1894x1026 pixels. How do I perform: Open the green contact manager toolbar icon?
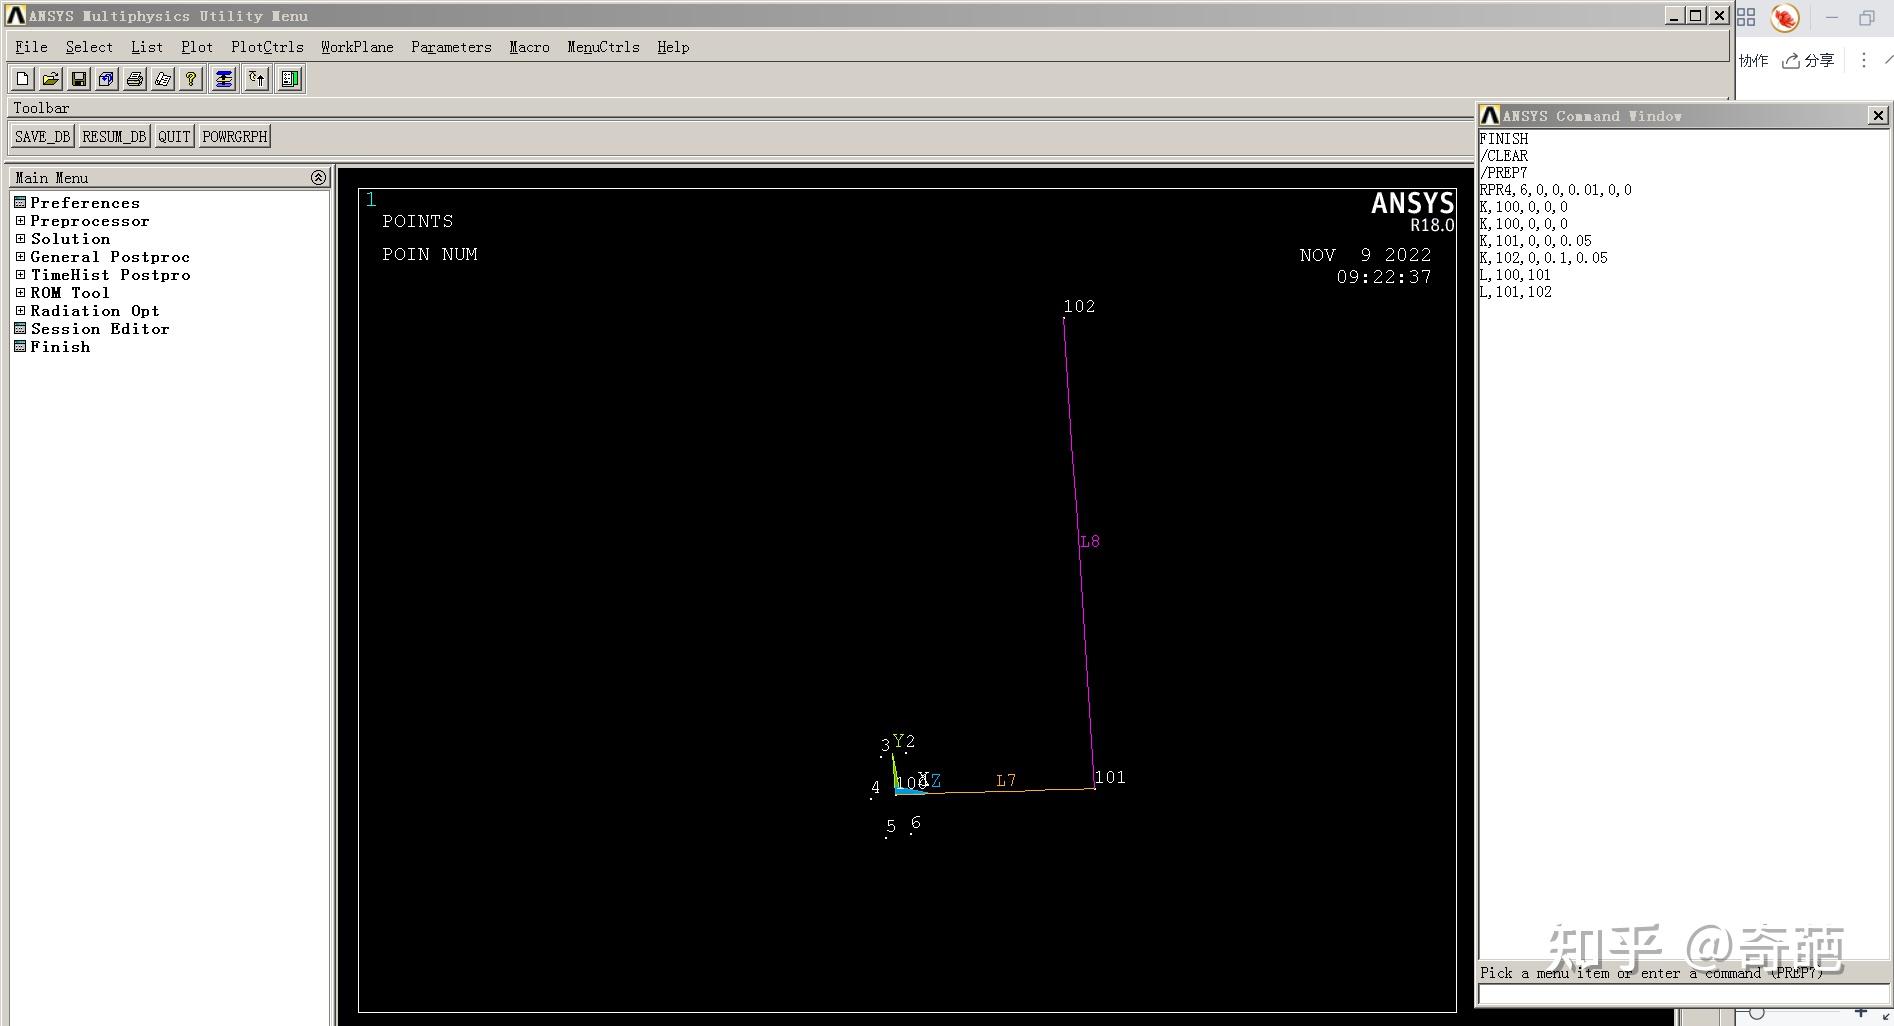[289, 79]
